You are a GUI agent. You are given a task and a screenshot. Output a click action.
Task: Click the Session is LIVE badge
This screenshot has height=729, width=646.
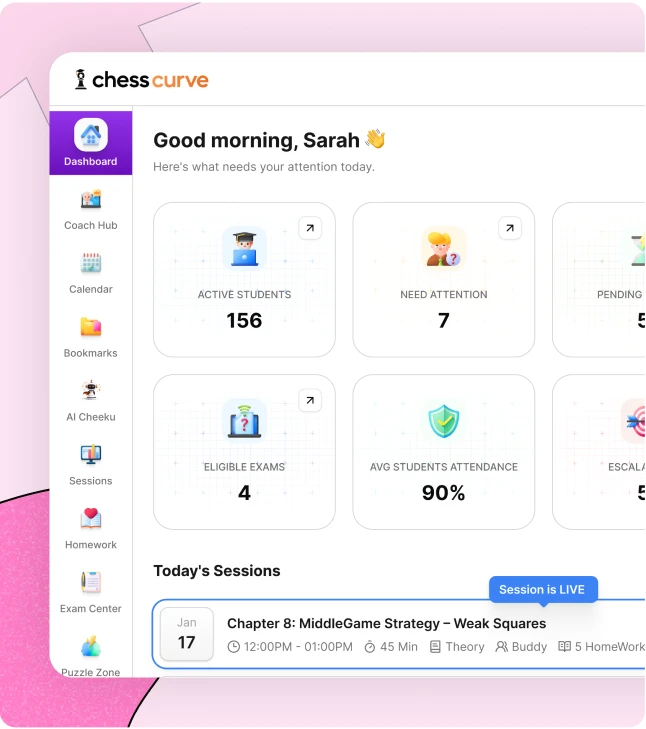(543, 590)
